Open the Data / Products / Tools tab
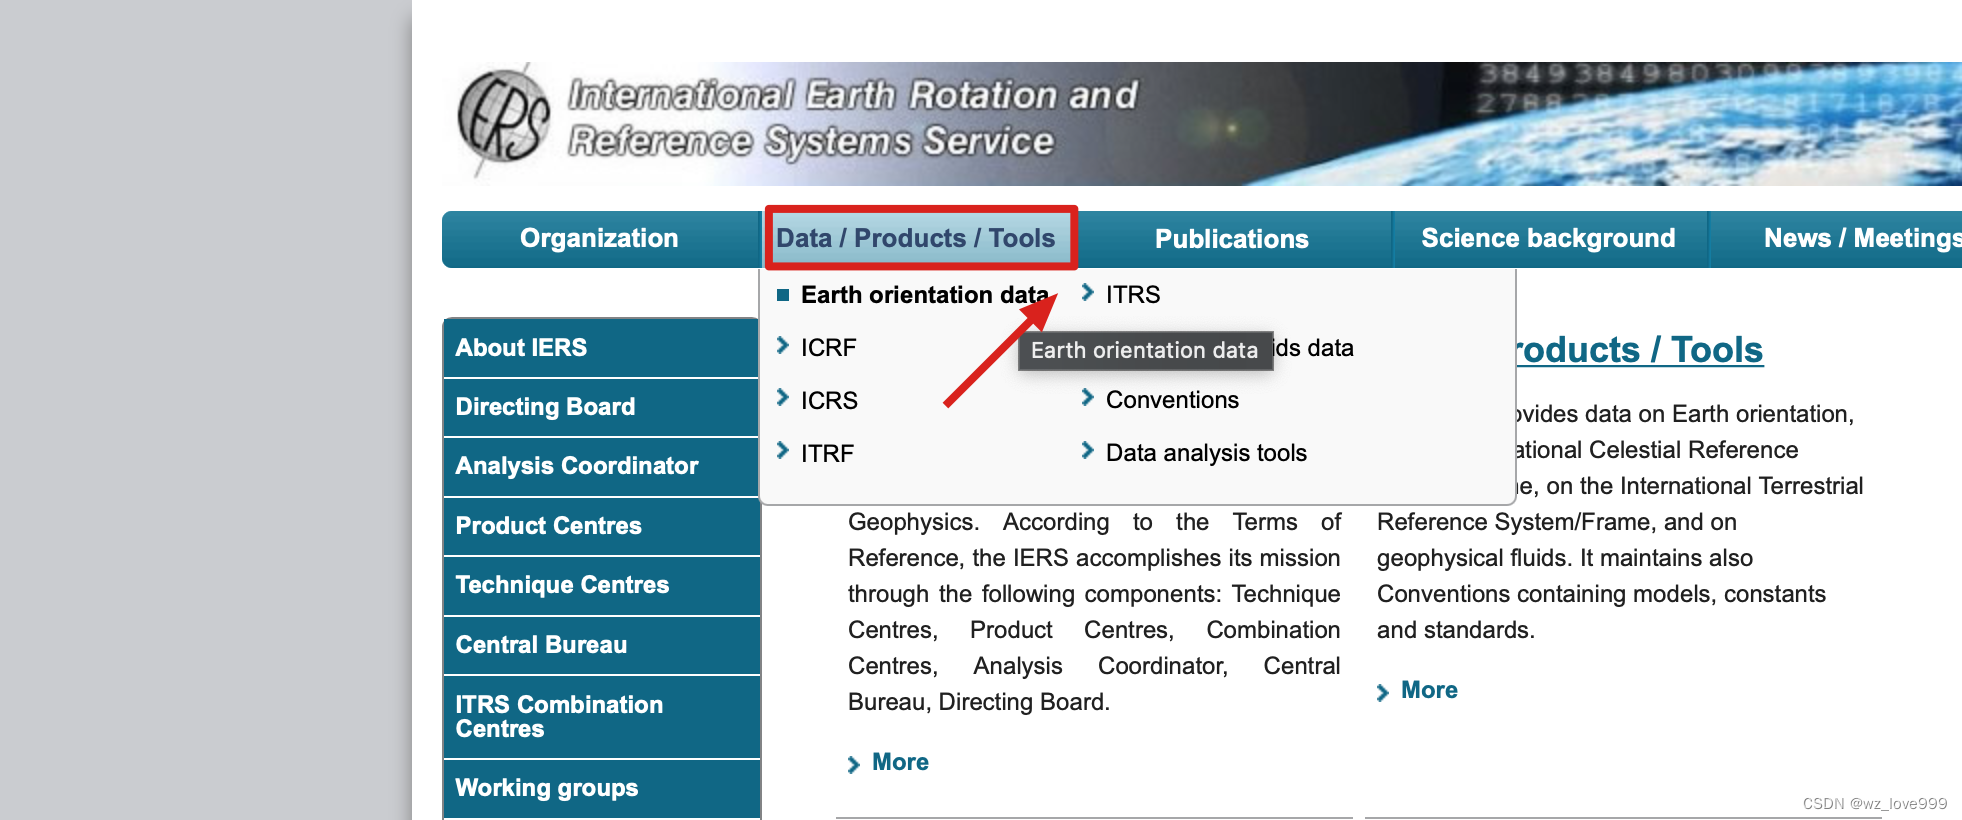1962x820 pixels. 921,238
